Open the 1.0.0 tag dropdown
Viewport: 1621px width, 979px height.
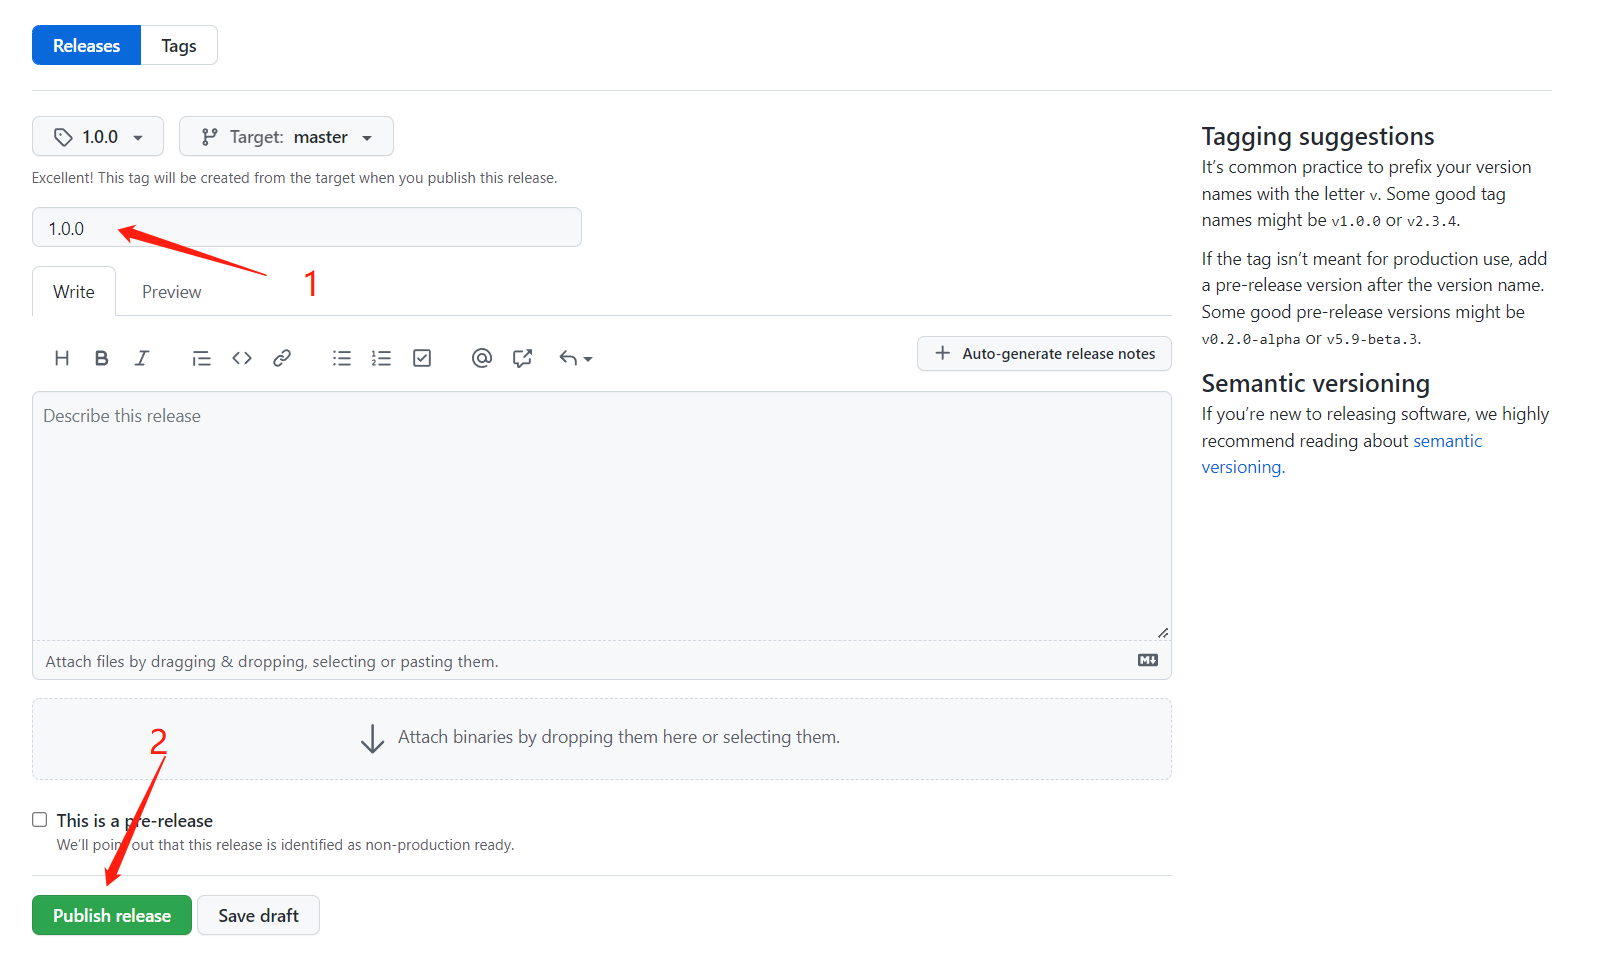pyautogui.click(x=98, y=136)
